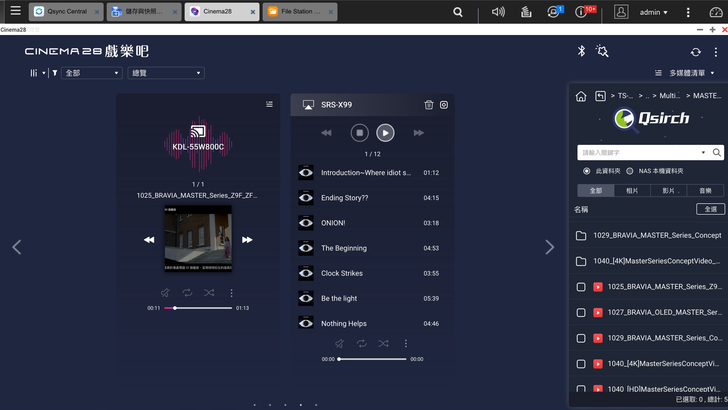
Task: Expand the Qsirch keyword dropdown arrow
Action: coord(703,152)
